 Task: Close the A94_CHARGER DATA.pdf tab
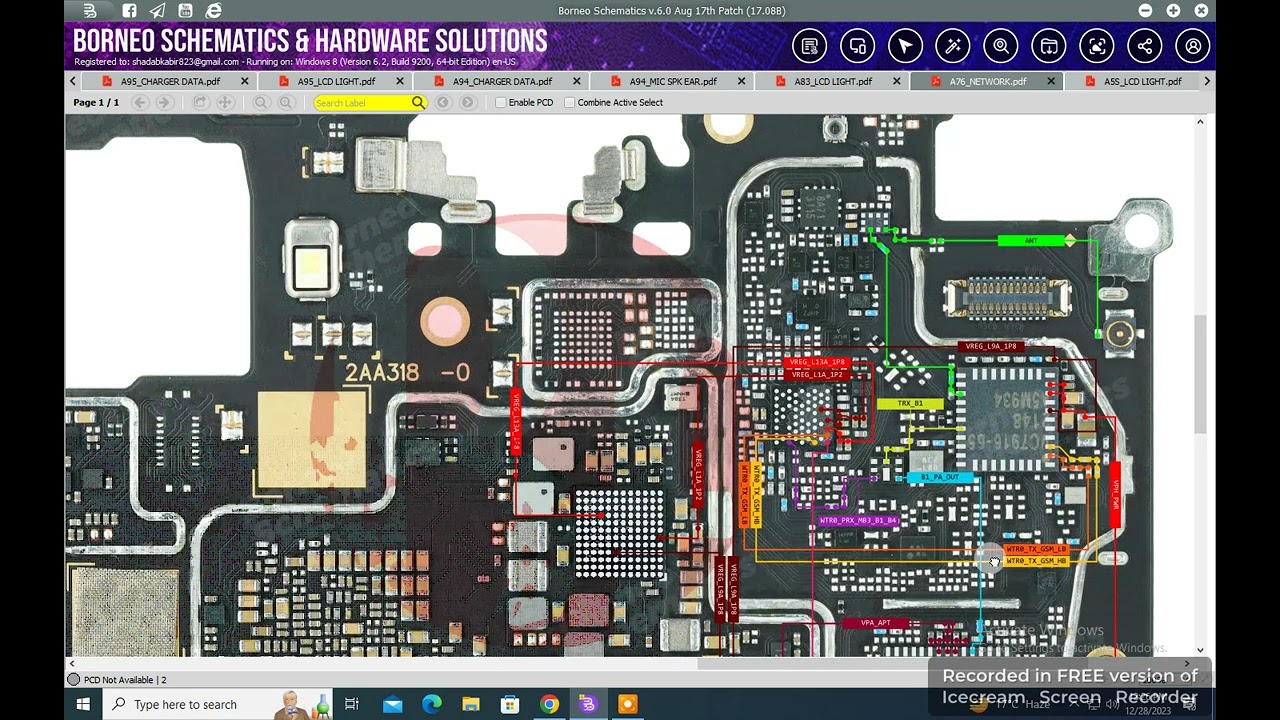576,81
